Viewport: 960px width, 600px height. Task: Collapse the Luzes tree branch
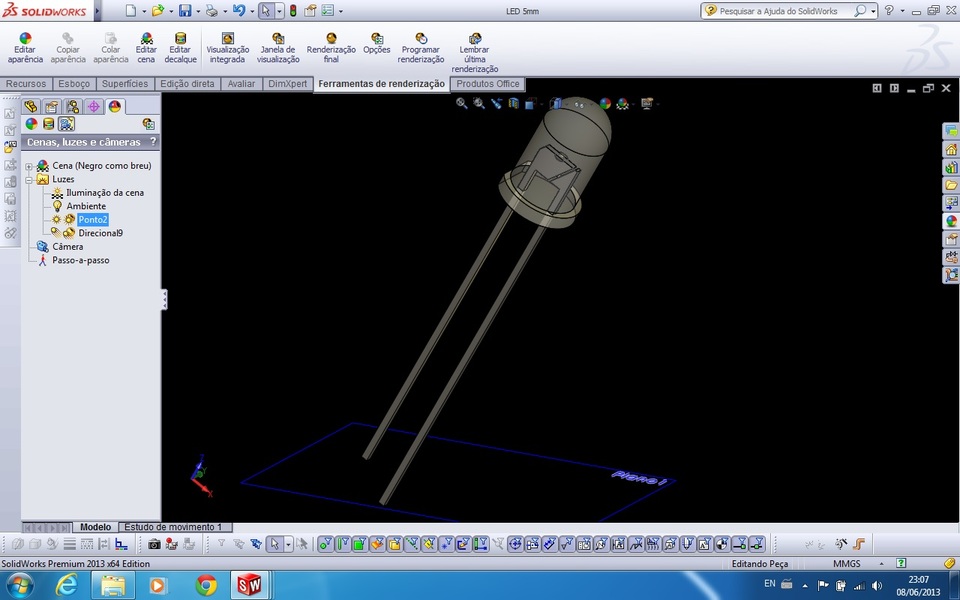tap(29, 178)
